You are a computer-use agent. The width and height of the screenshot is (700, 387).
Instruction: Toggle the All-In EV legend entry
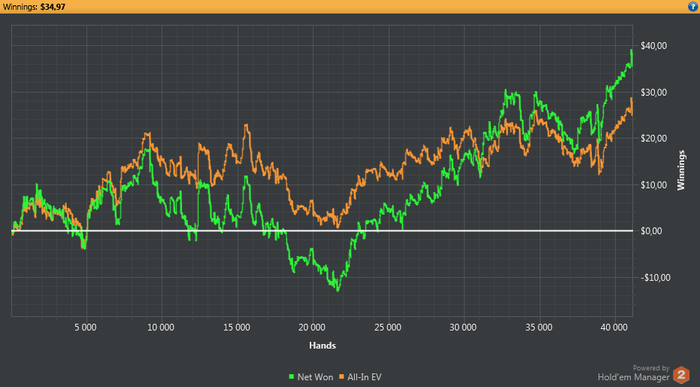coord(361,377)
